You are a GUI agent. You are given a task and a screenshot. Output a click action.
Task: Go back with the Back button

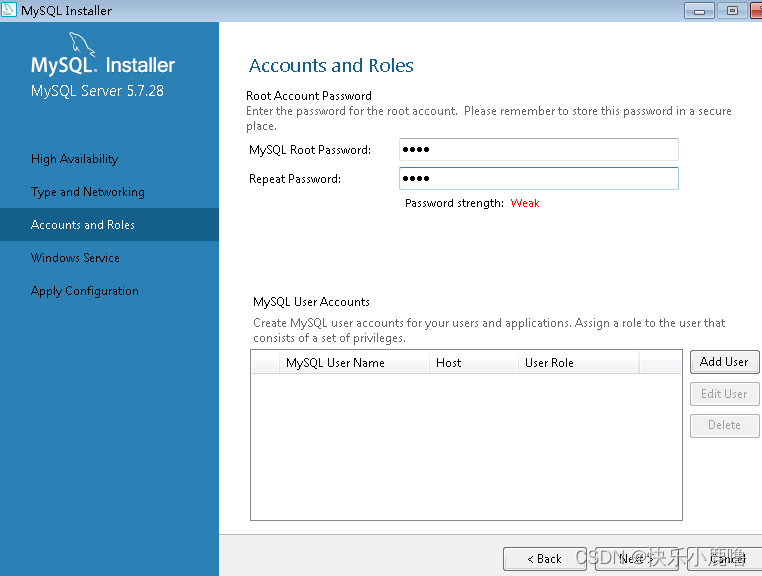[x=544, y=559]
